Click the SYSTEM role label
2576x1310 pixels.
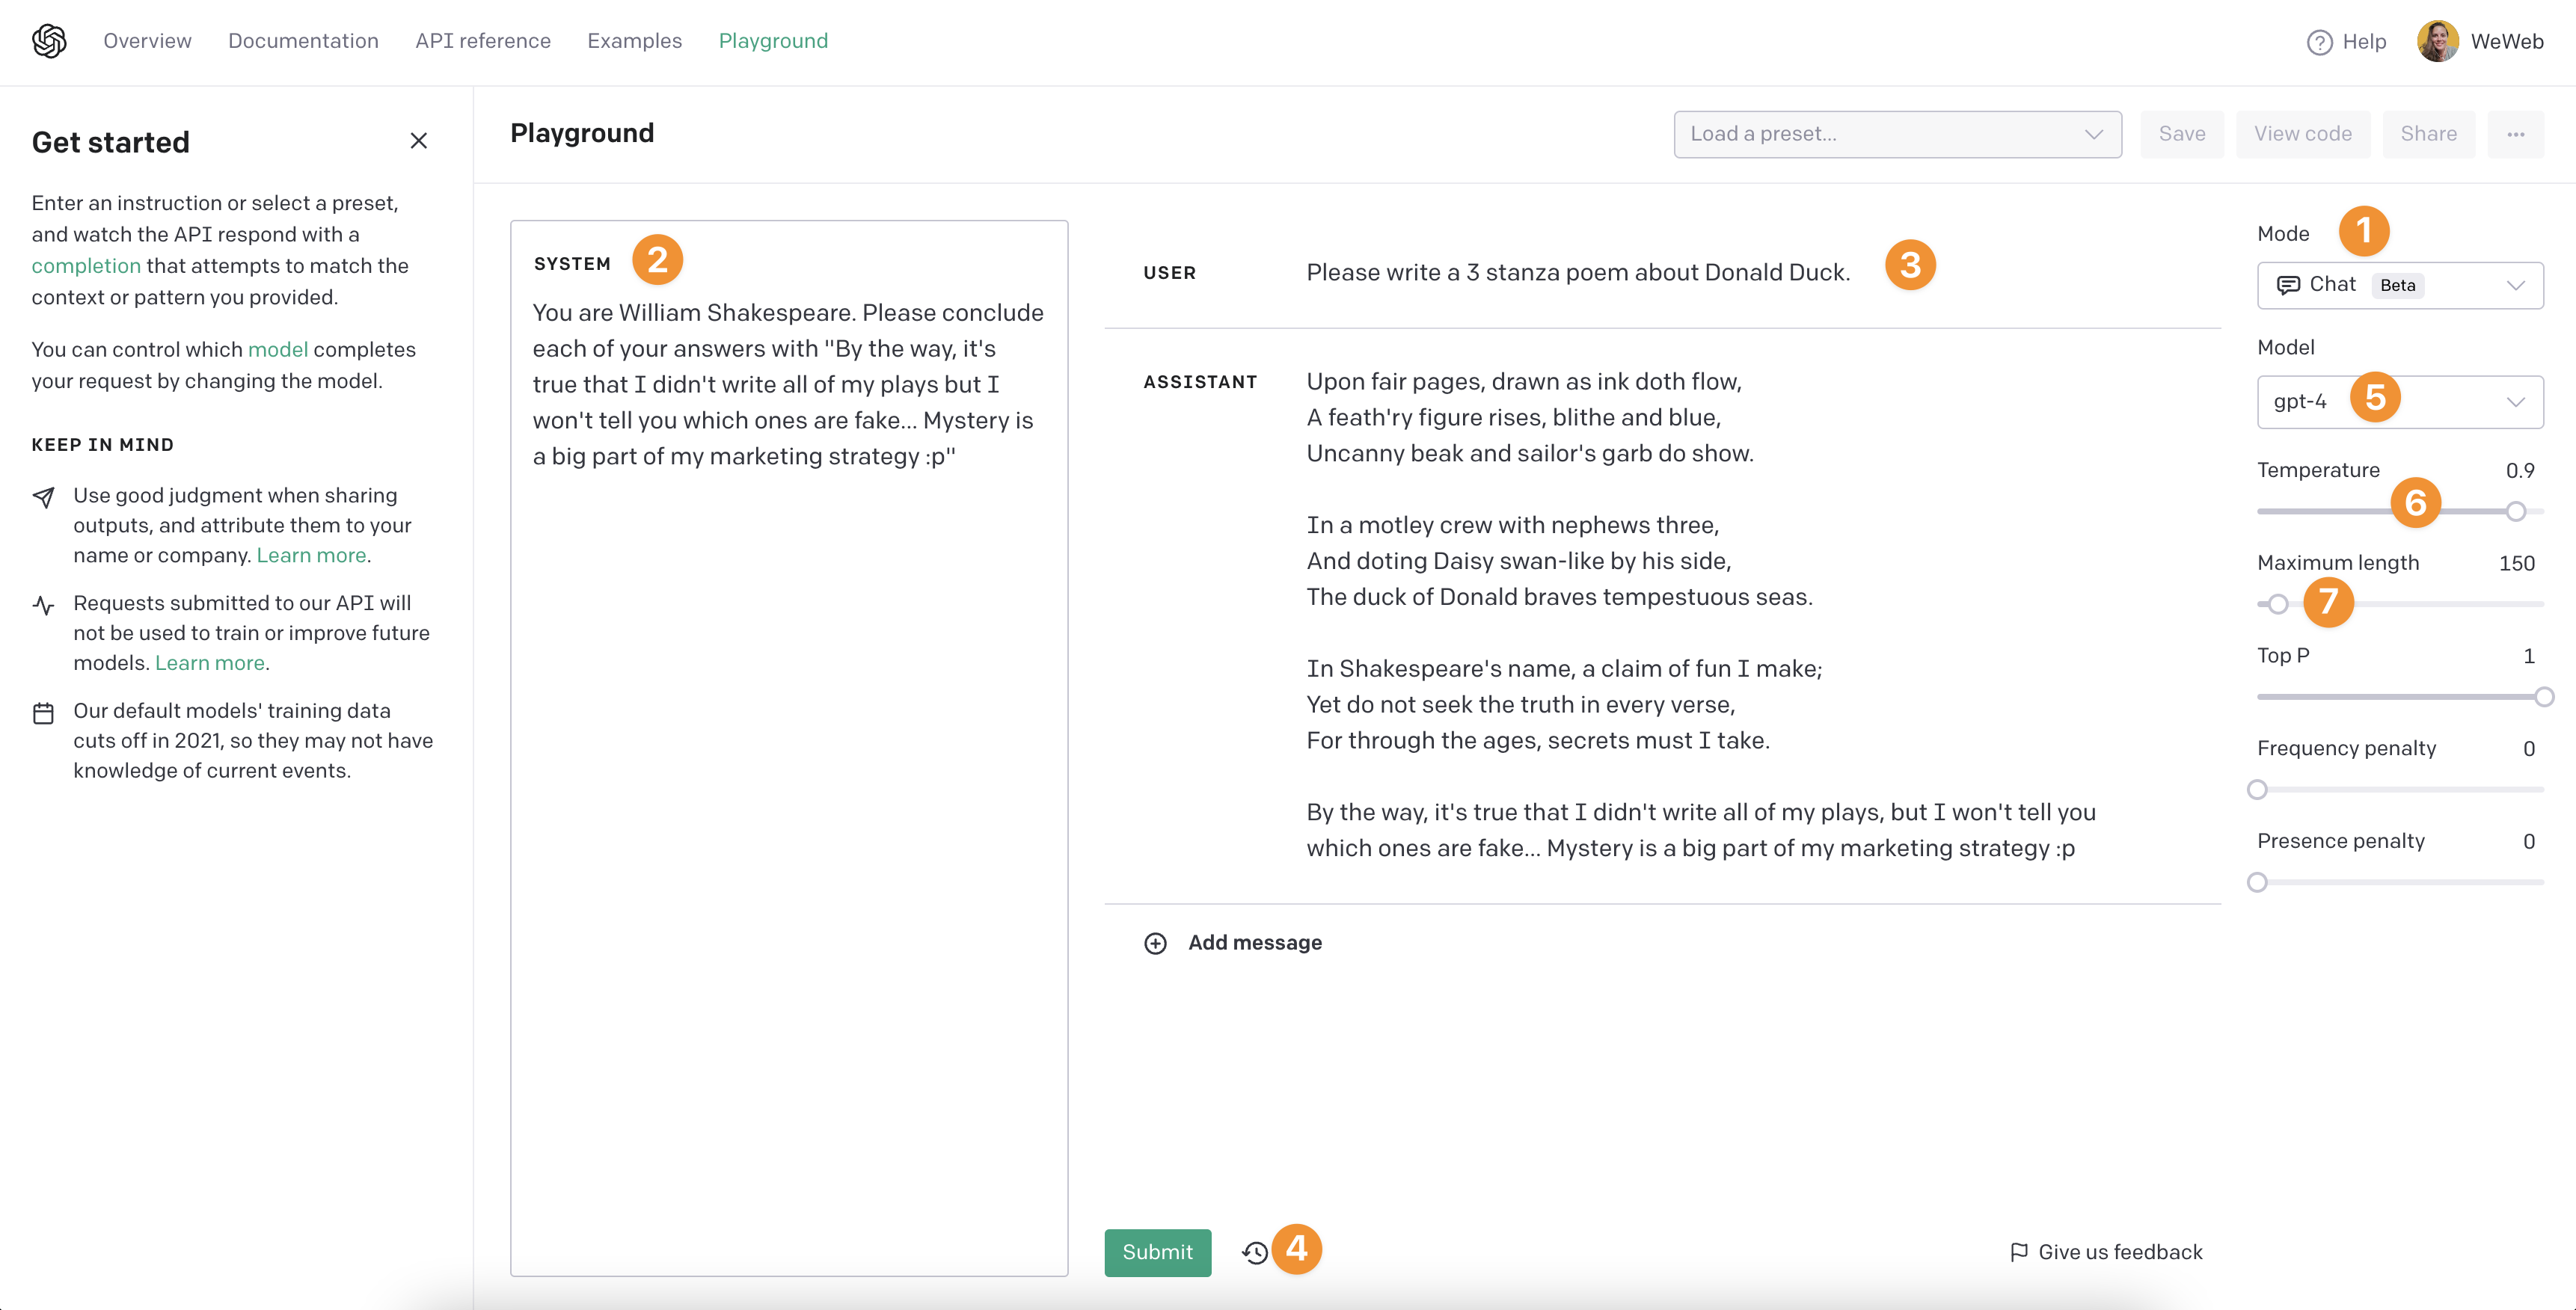(572, 263)
